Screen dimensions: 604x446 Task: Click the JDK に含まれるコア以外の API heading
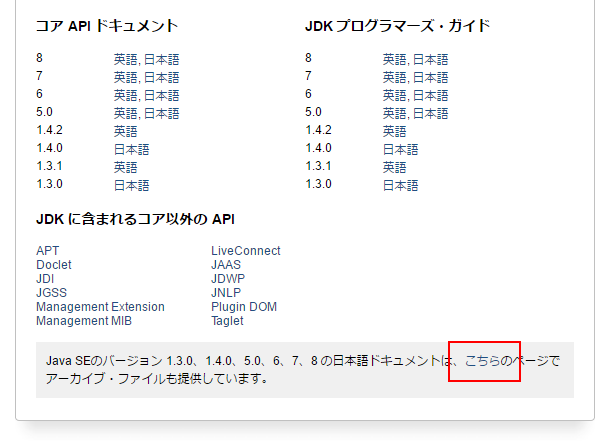(x=135, y=219)
